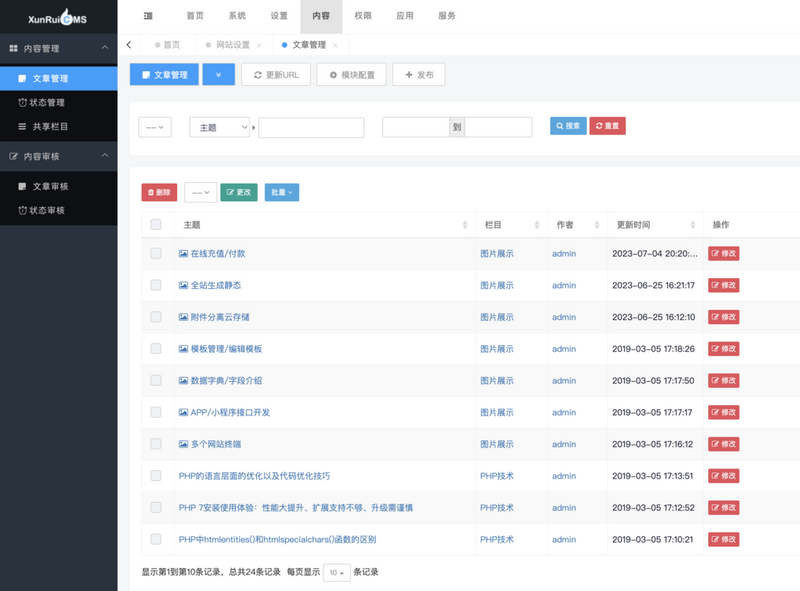Viewport: 800px width, 591px height.
Task: Click the red 删除 button
Action: (159, 192)
